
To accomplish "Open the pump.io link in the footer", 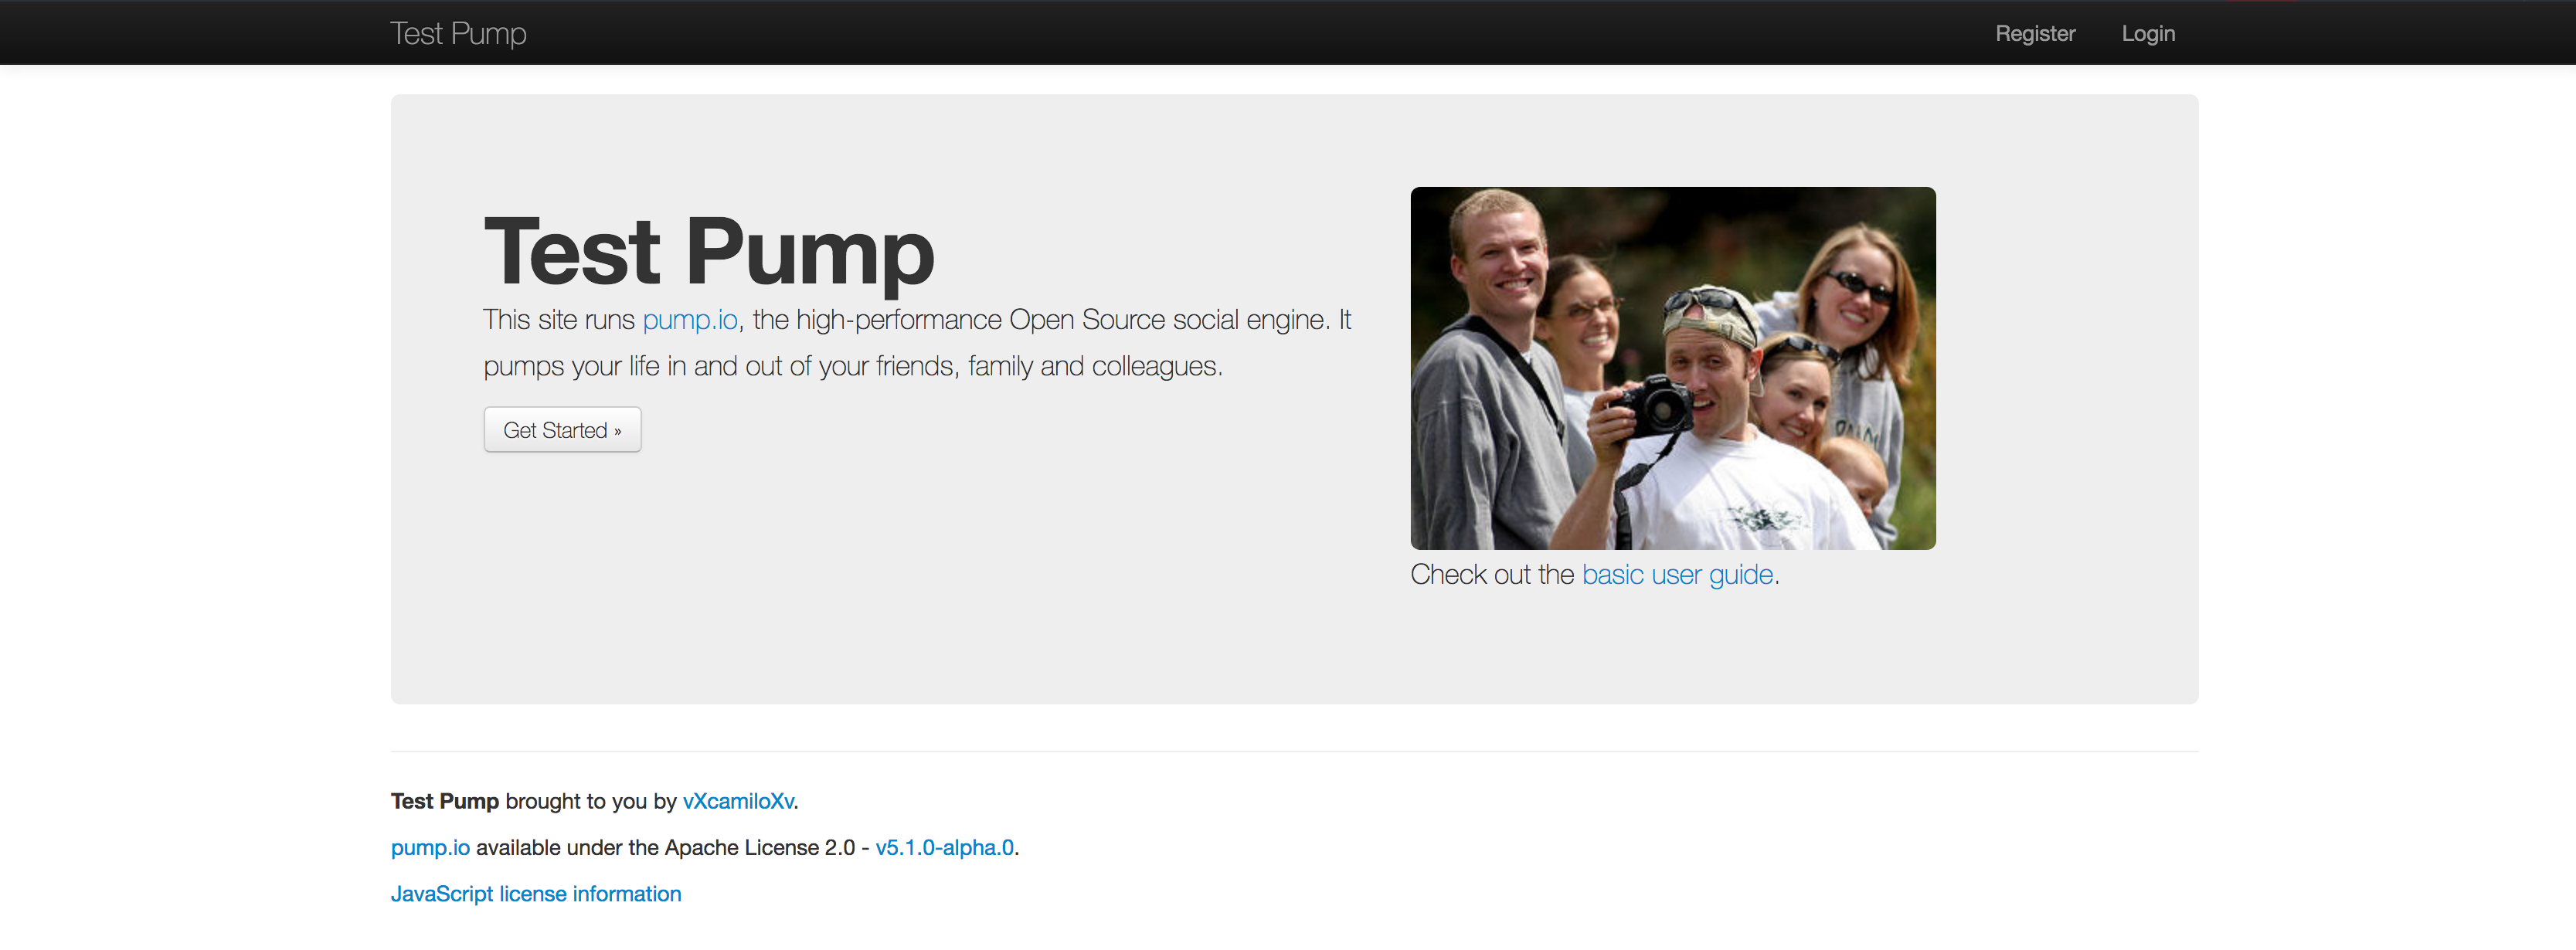I will click(x=430, y=848).
